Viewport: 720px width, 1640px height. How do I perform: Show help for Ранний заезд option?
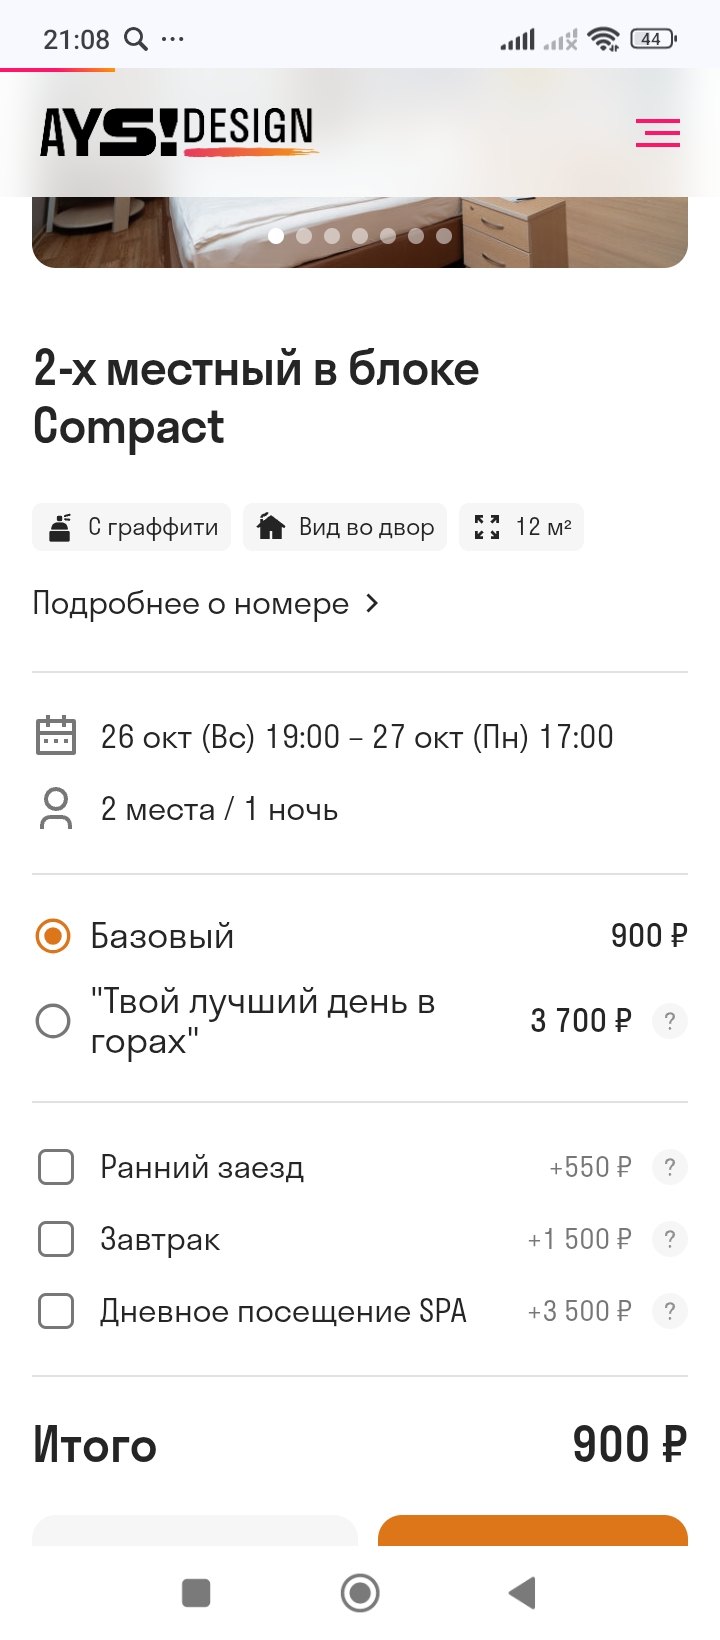(669, 1167)
